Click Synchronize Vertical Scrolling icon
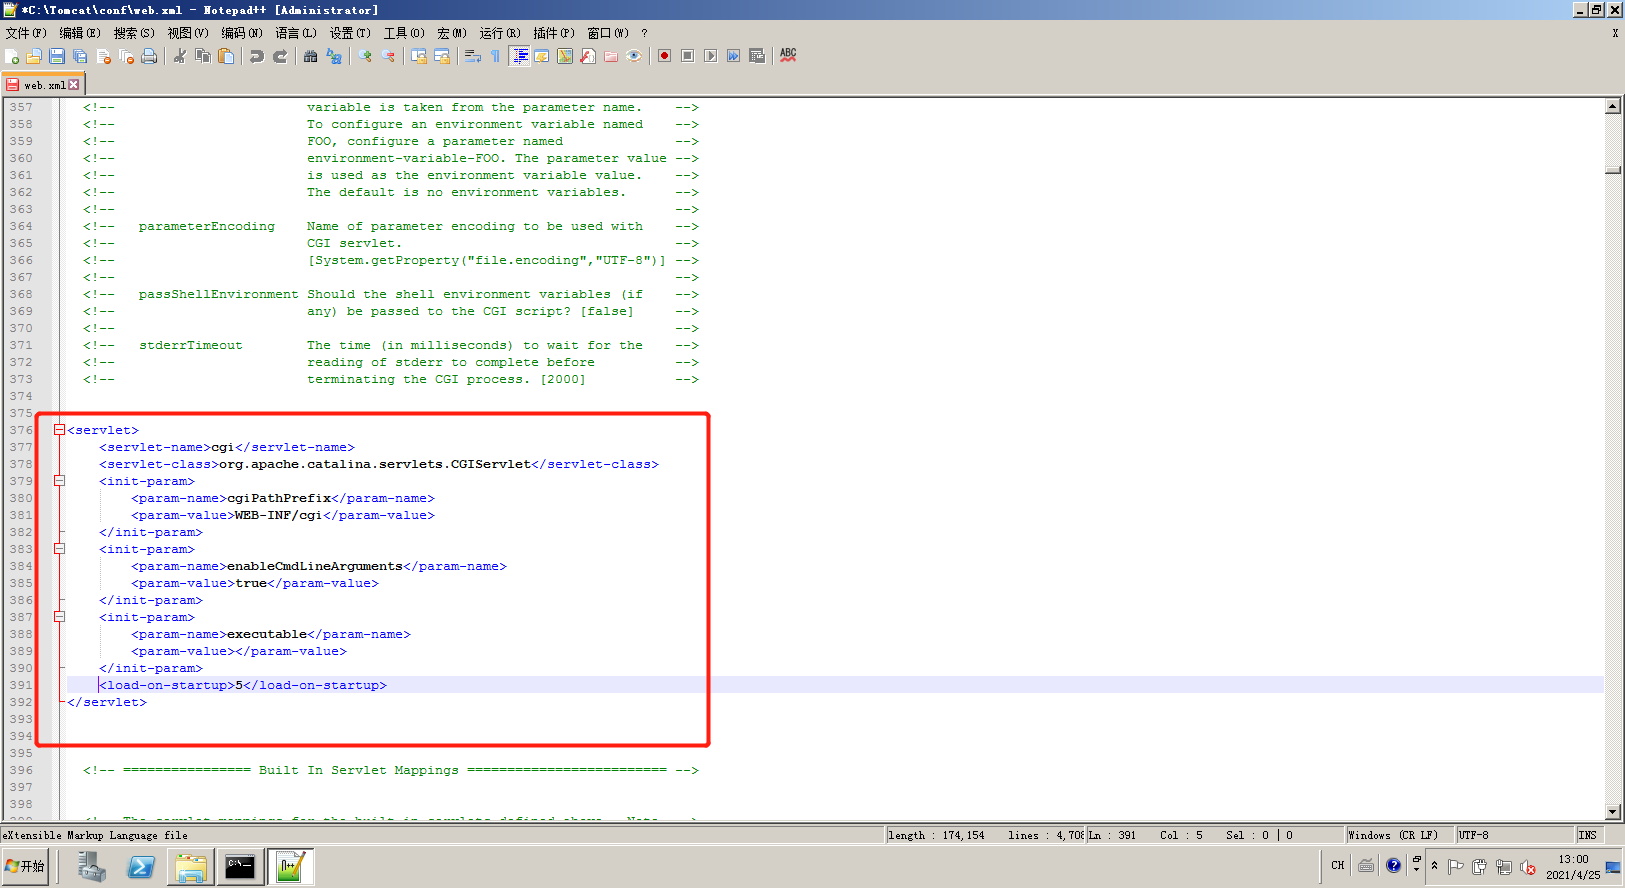The height and width of the screenshot is (888, 1625). pyautogui.click(x=419, y=56)
